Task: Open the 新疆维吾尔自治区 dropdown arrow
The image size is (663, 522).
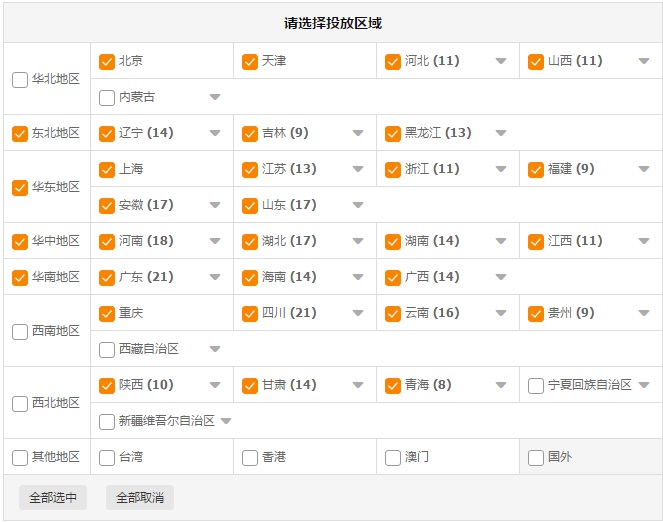Action: point(226,421)
